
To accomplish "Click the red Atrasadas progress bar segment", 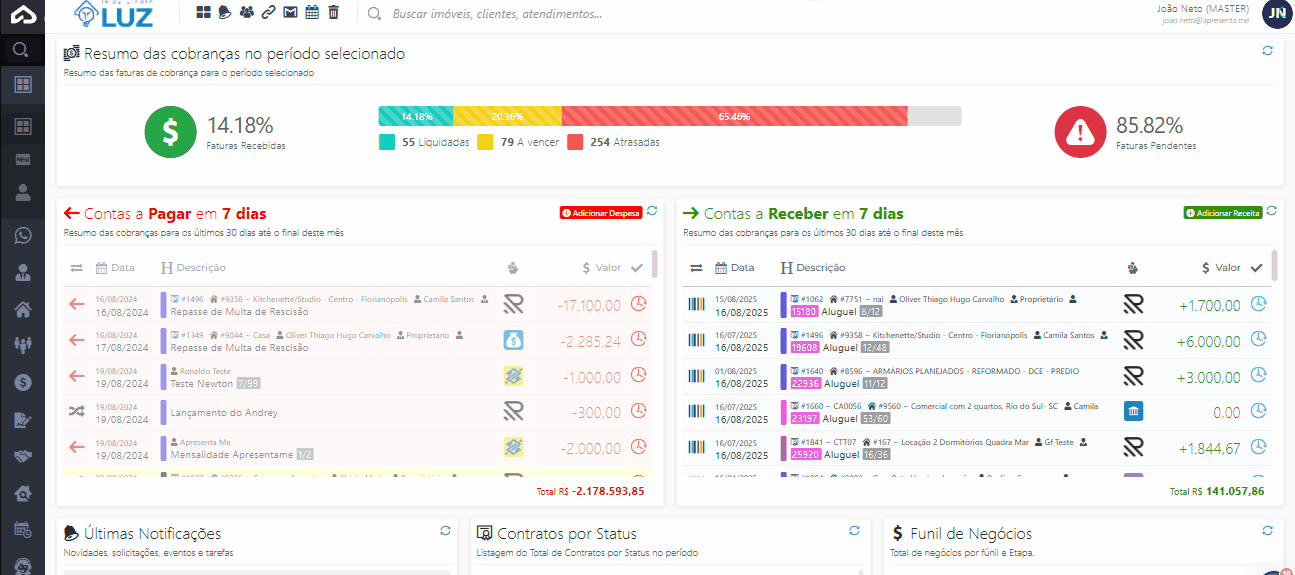I will [734, 116].
